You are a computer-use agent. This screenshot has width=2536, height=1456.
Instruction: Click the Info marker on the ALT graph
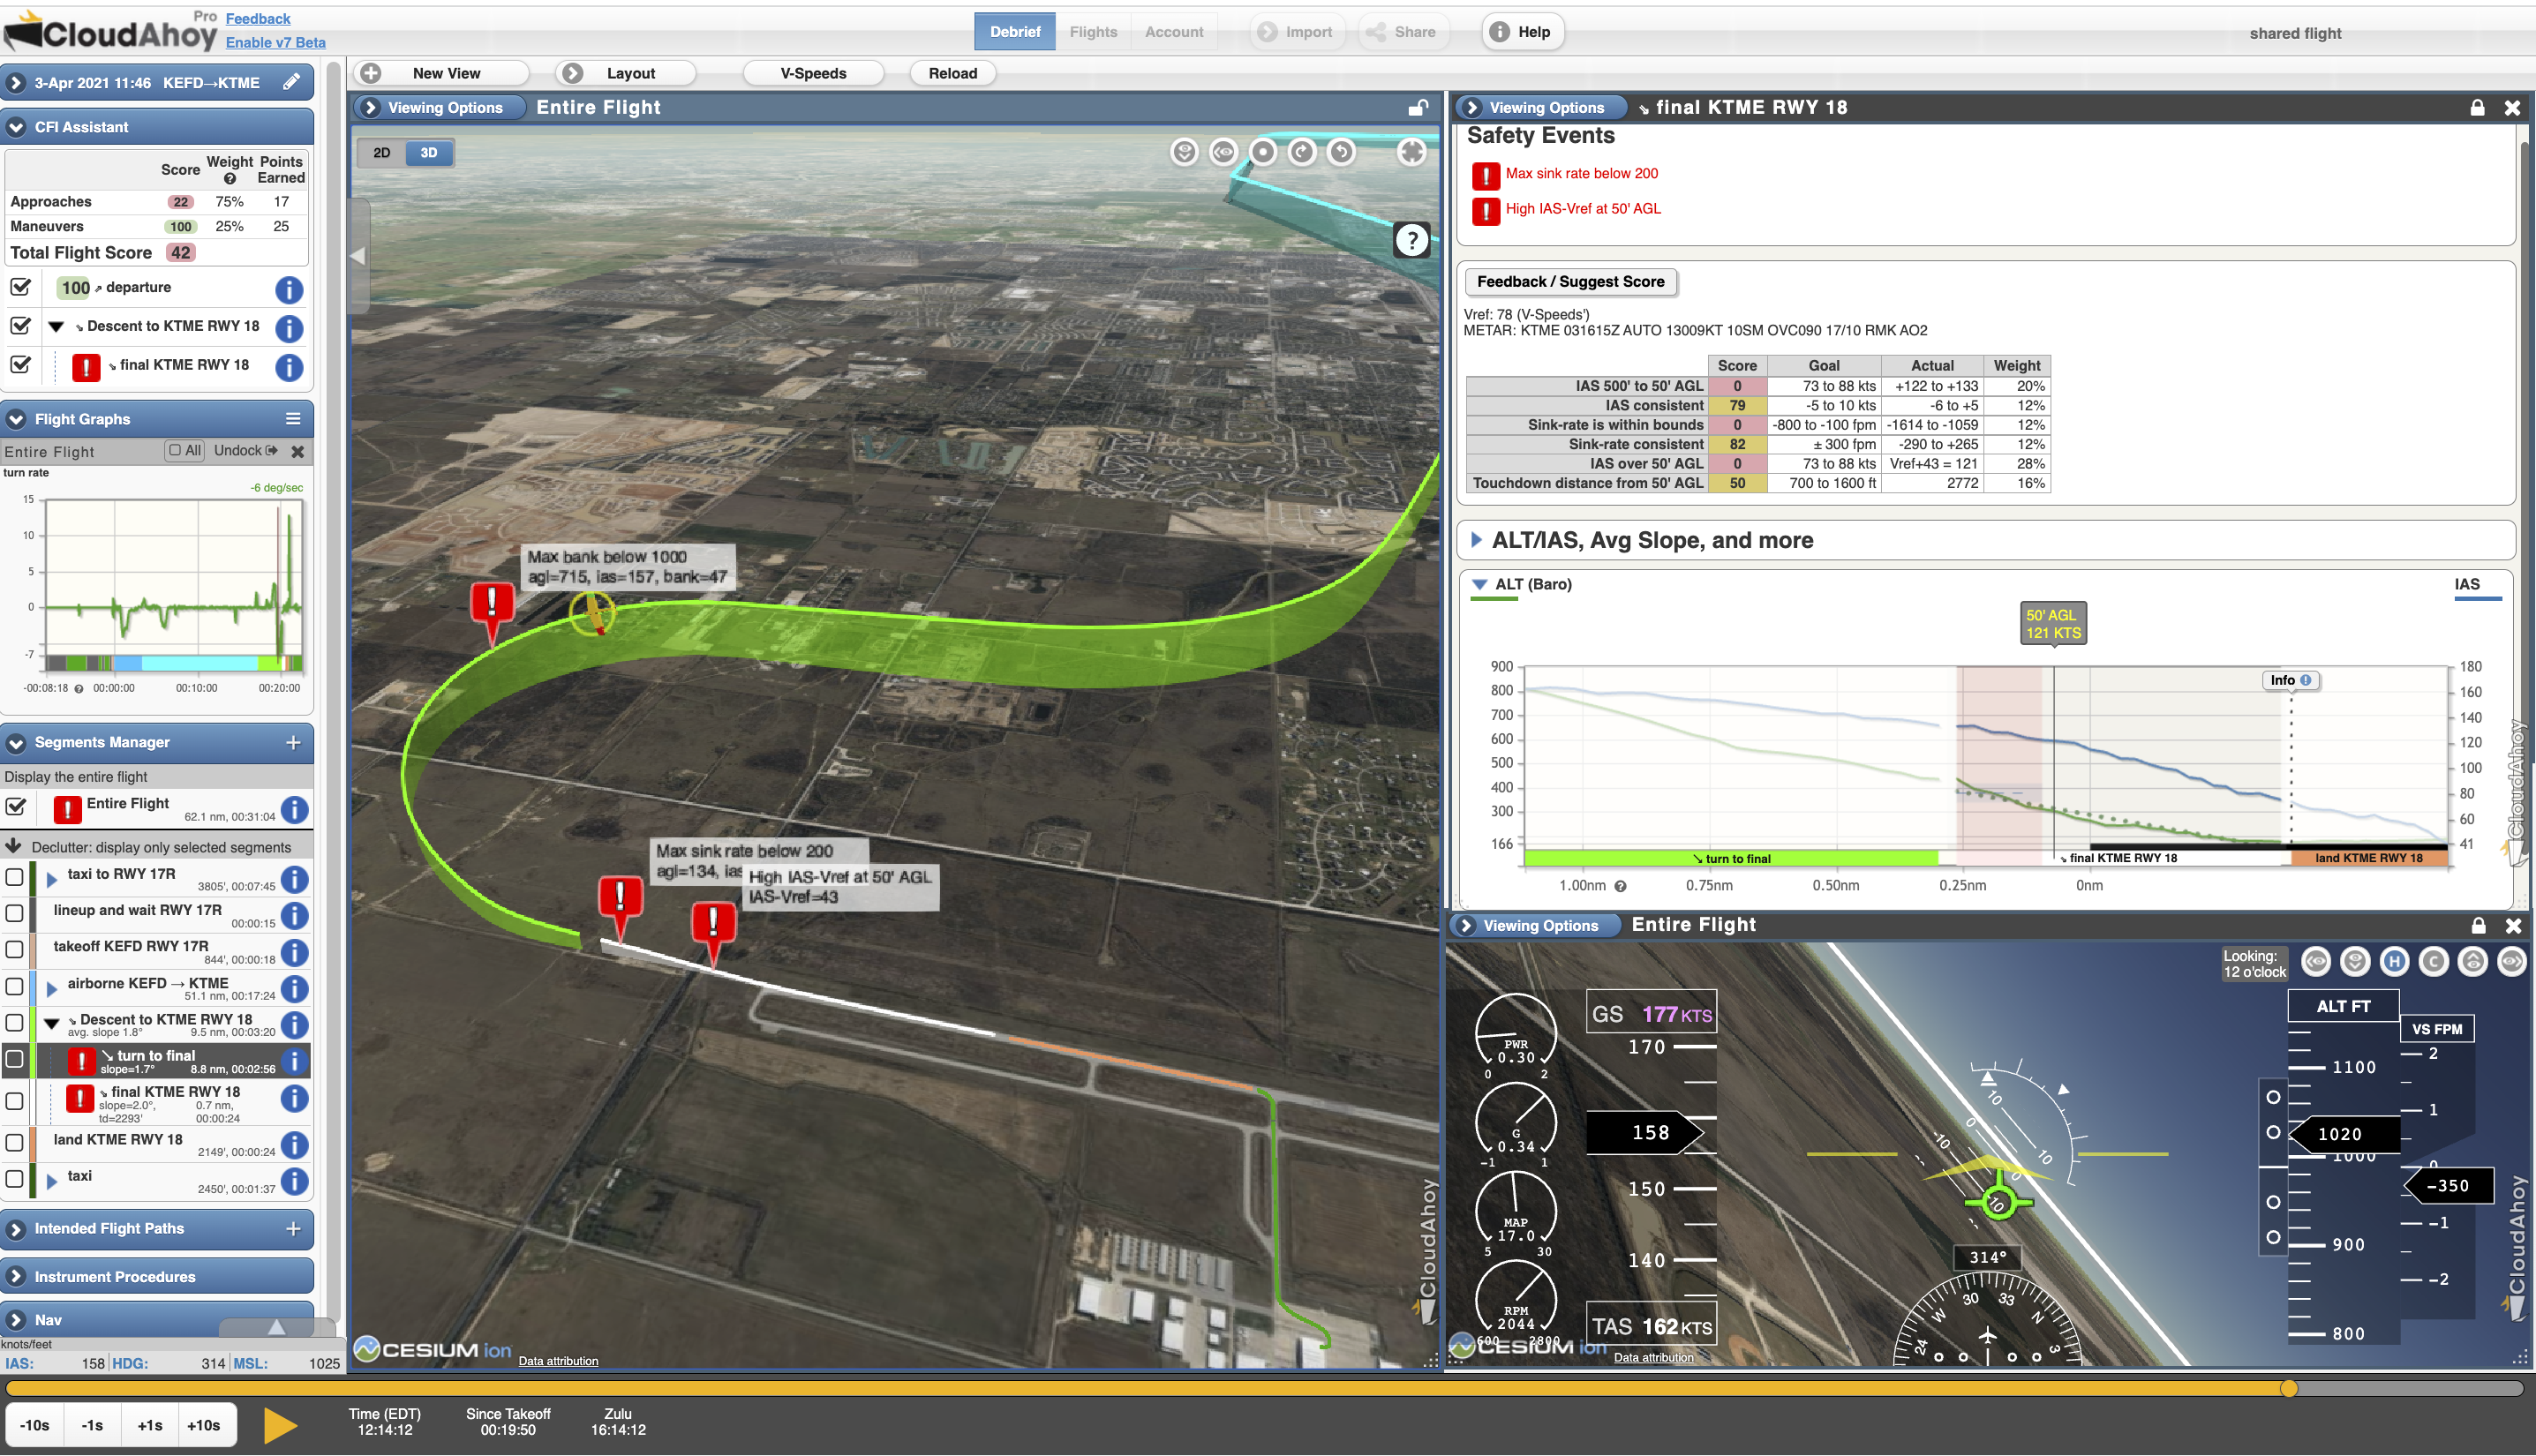(x=2290, y=680)
